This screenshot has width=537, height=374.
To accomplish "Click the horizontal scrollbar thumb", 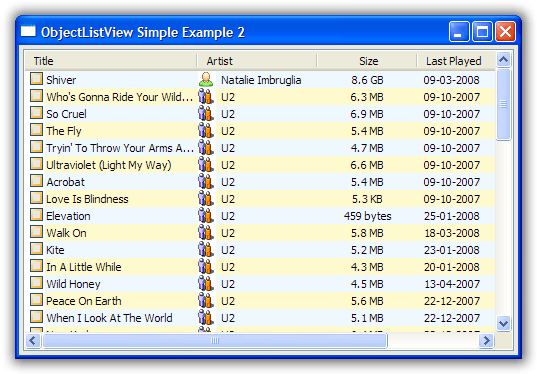I will (x=215, y=341).
